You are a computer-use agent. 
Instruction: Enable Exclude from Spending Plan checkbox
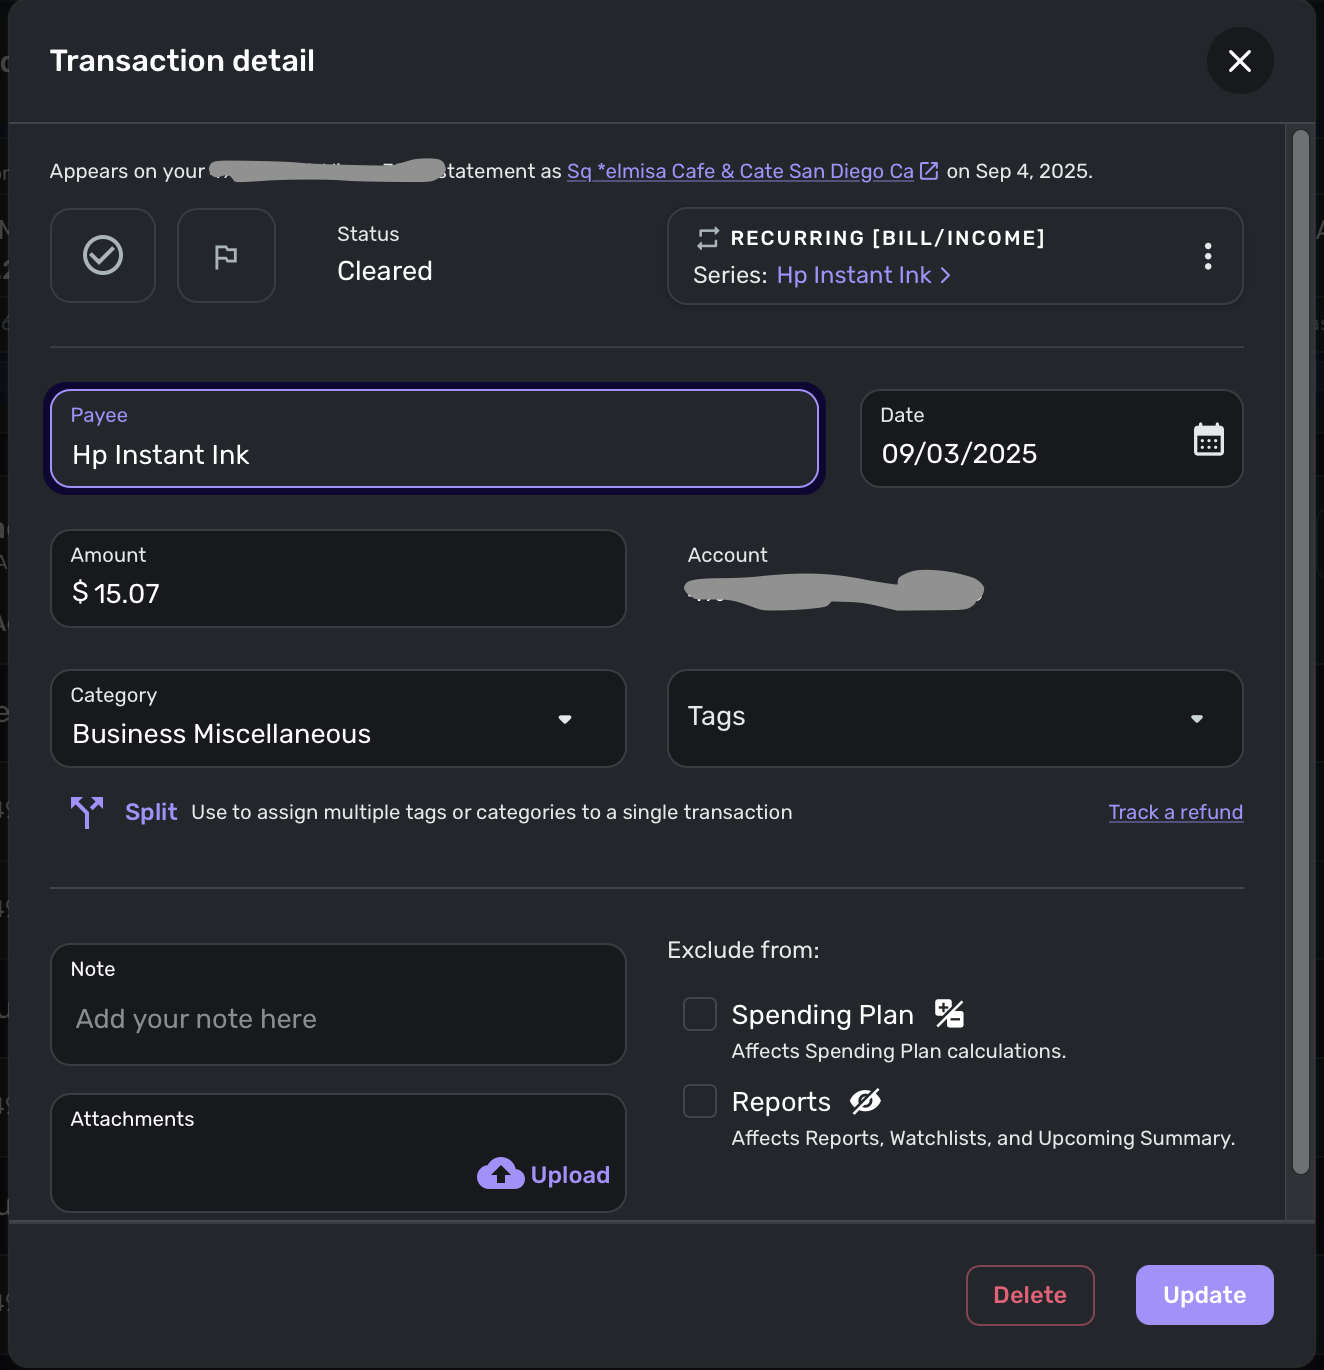700,1014
